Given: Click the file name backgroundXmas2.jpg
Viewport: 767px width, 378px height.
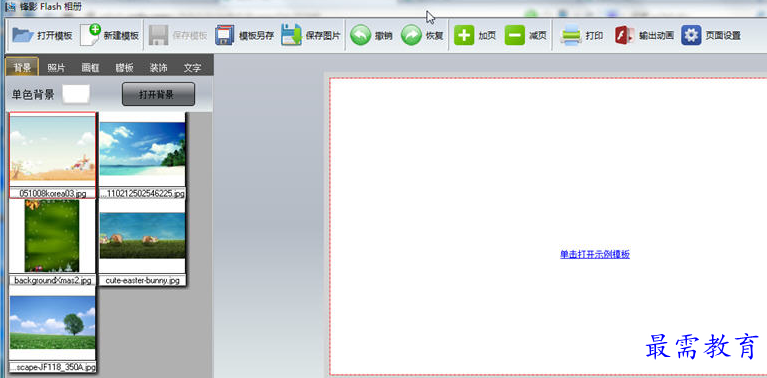Looking at the screenshot, I should pos(52,281).
